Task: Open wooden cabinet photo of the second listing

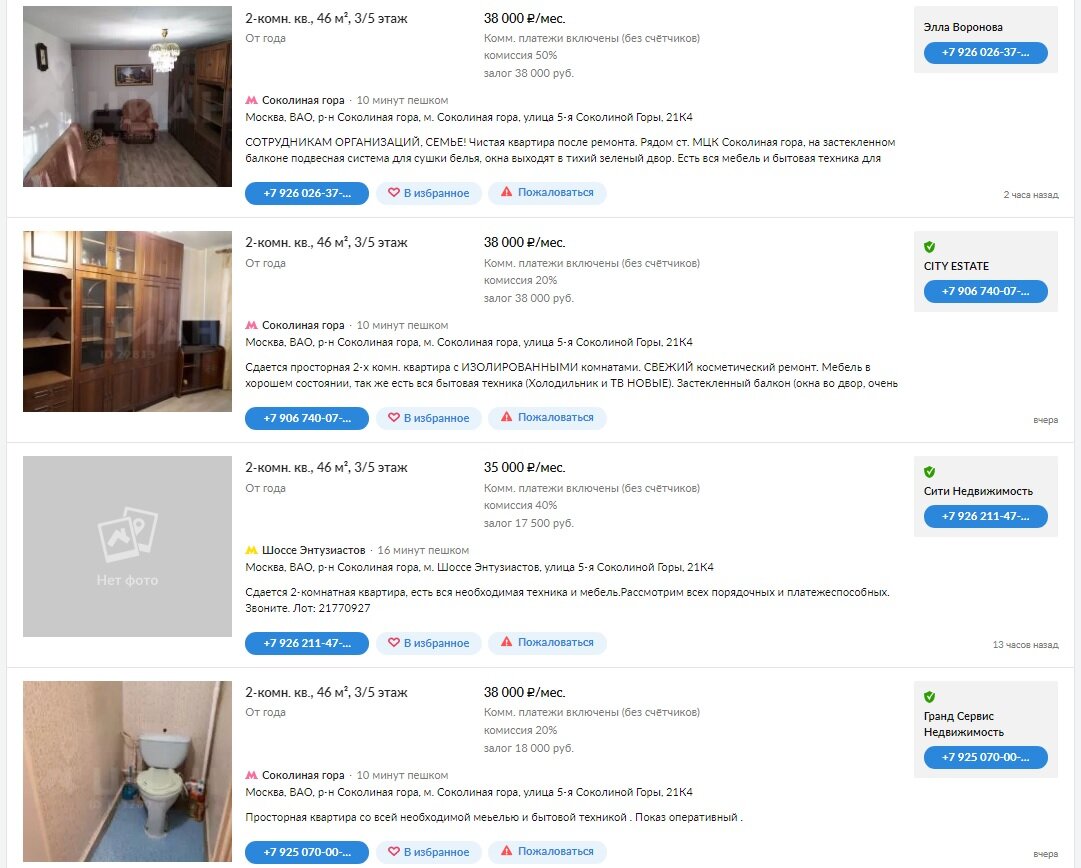Action: coord(128,321)
